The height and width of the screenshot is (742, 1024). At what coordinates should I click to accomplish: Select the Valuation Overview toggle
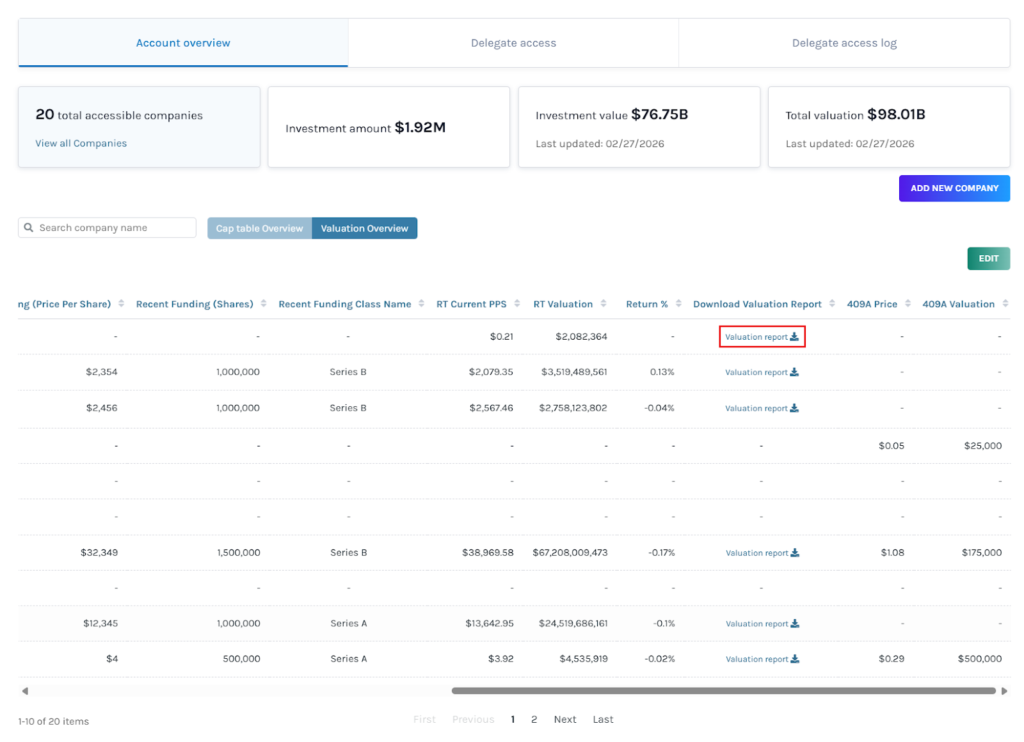tap(364, 227)
